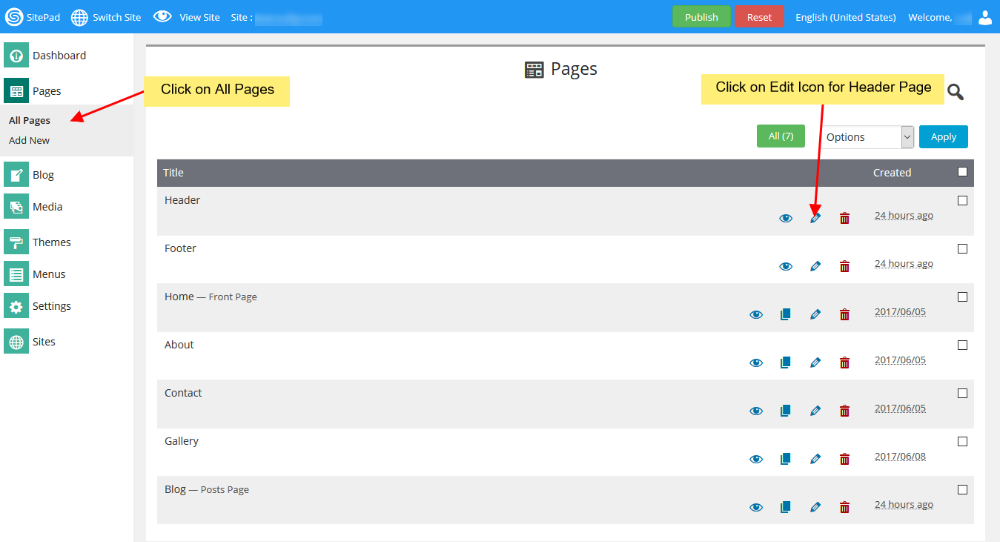Duplicate the Home page using clone icon
This screenshot has height=542, width=1000.
[785, 314]
